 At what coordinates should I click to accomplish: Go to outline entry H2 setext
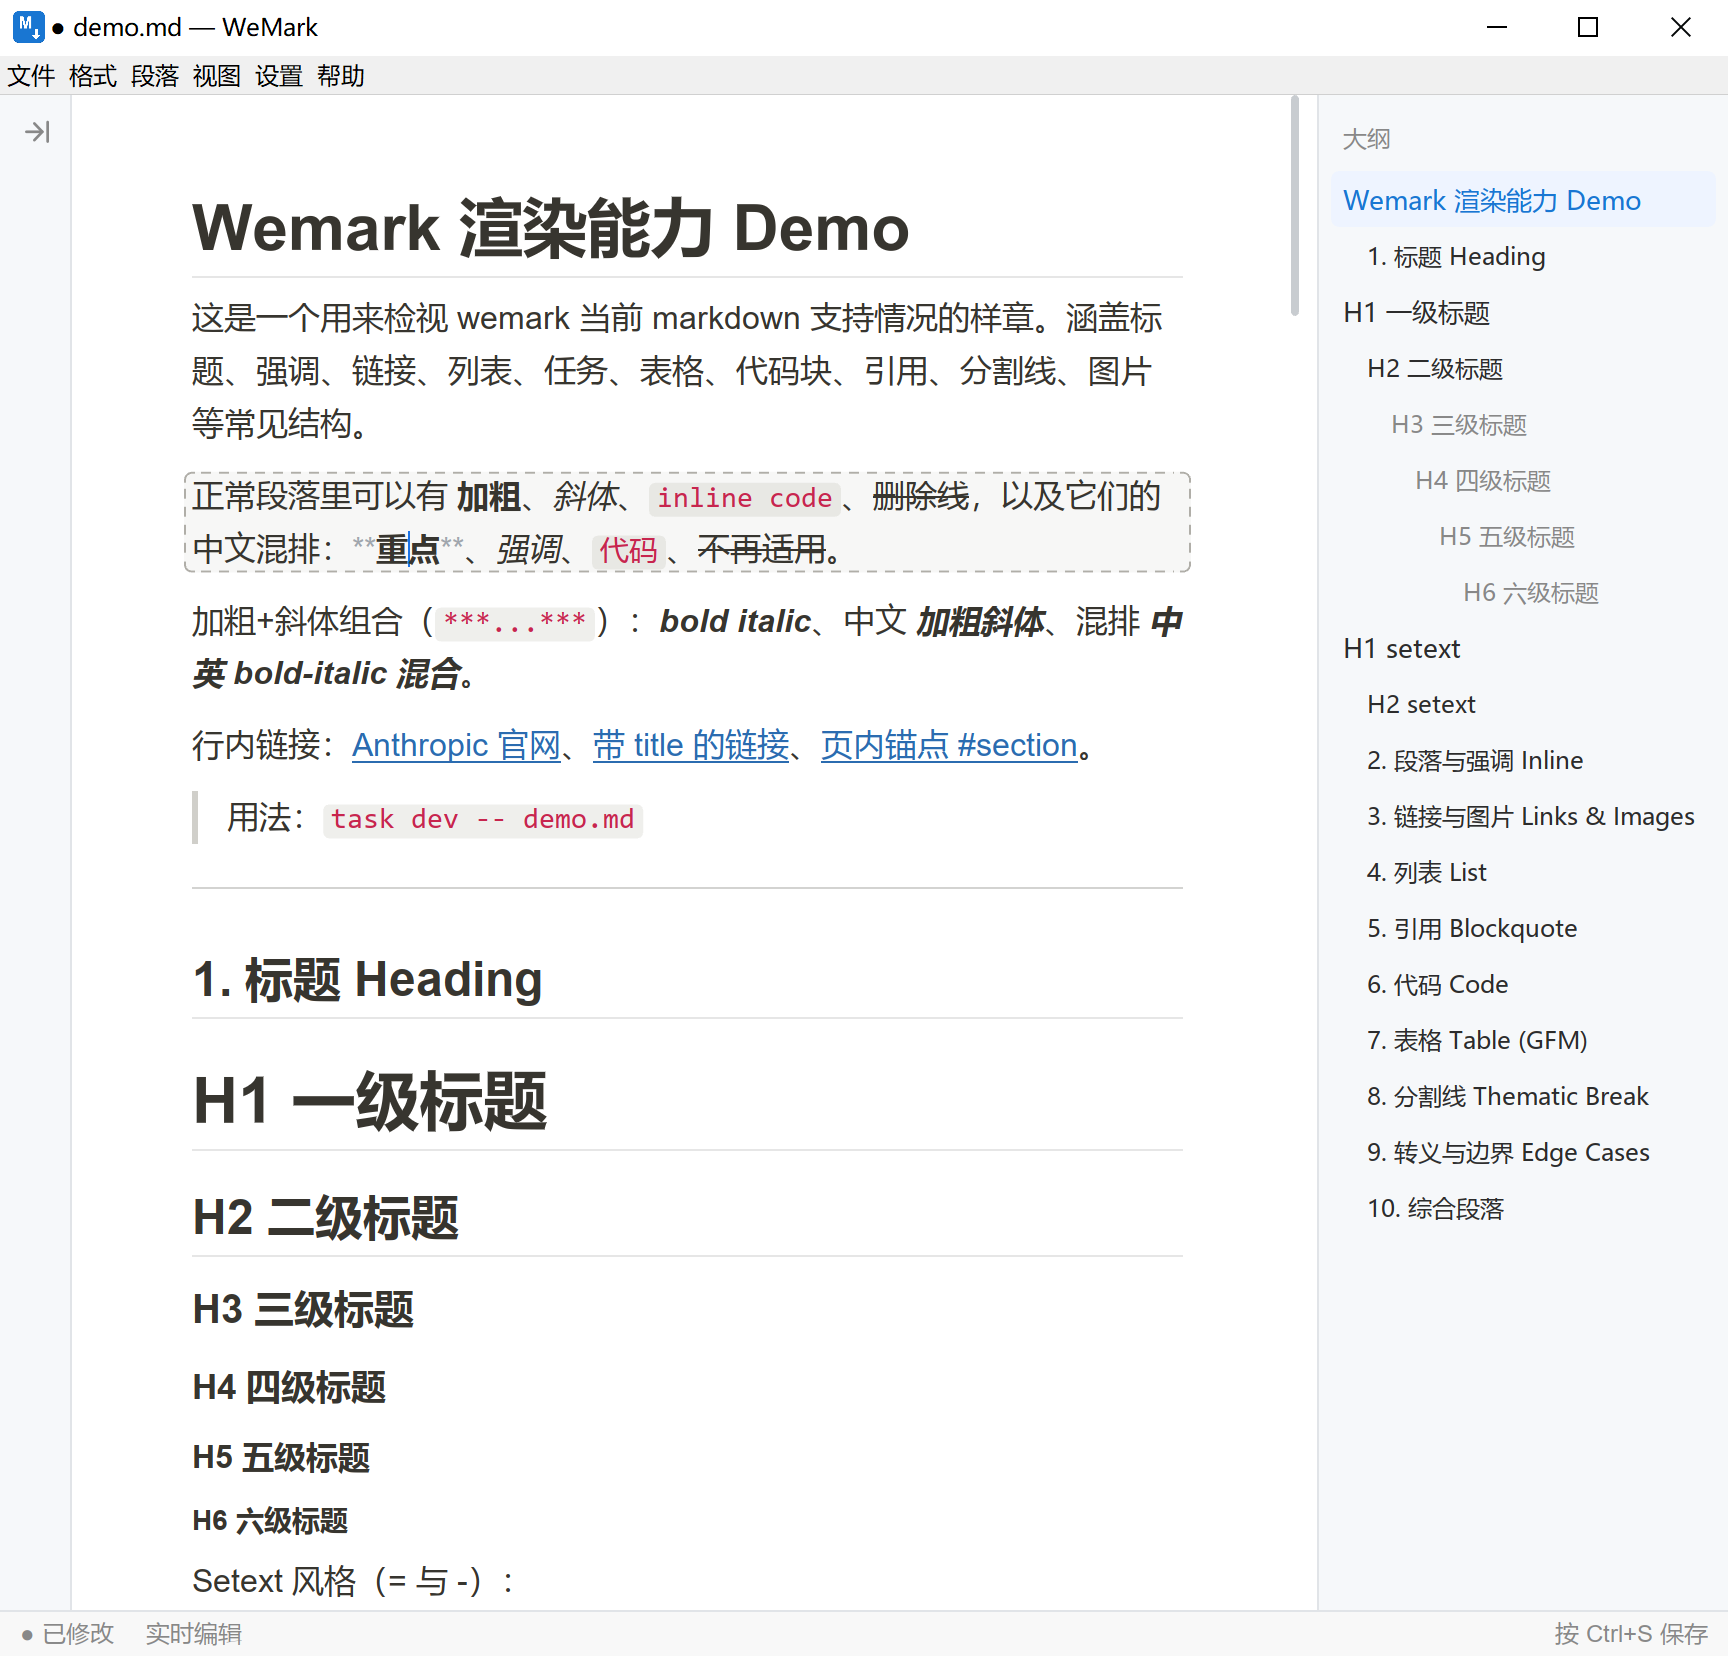(x=1523, y=705)
